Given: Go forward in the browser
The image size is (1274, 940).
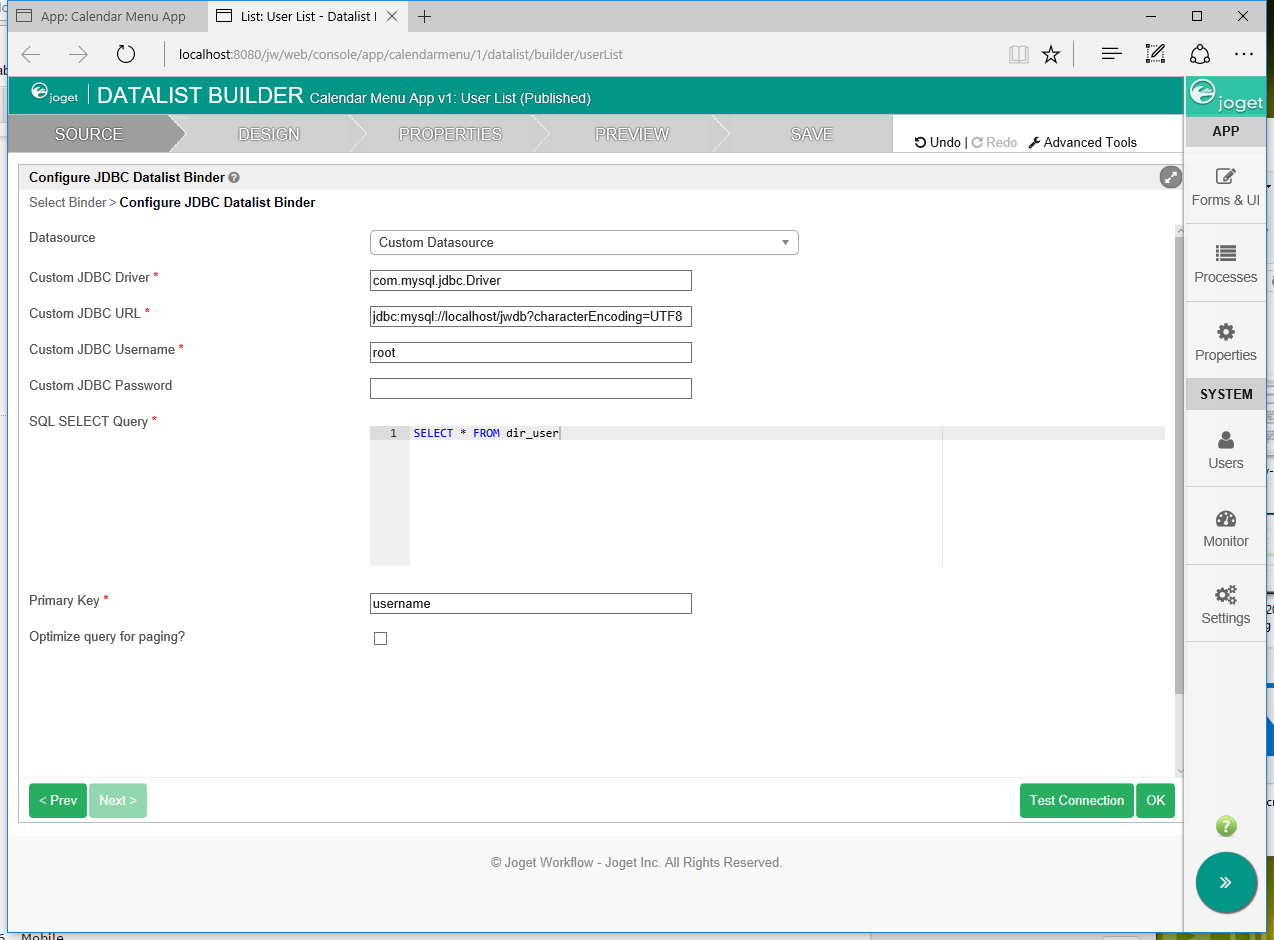Looking at the screenshot, I should [x=78, y=54].
